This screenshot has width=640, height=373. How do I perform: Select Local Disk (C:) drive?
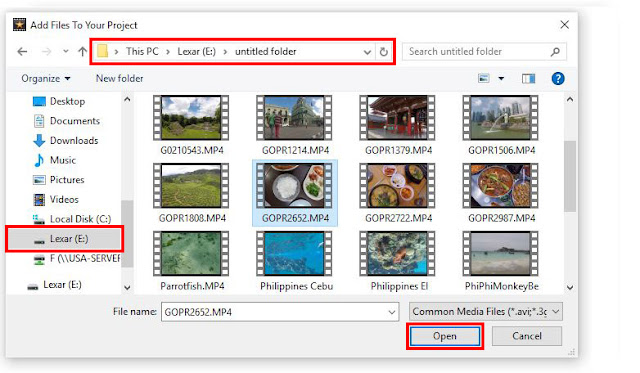[72, 219]
